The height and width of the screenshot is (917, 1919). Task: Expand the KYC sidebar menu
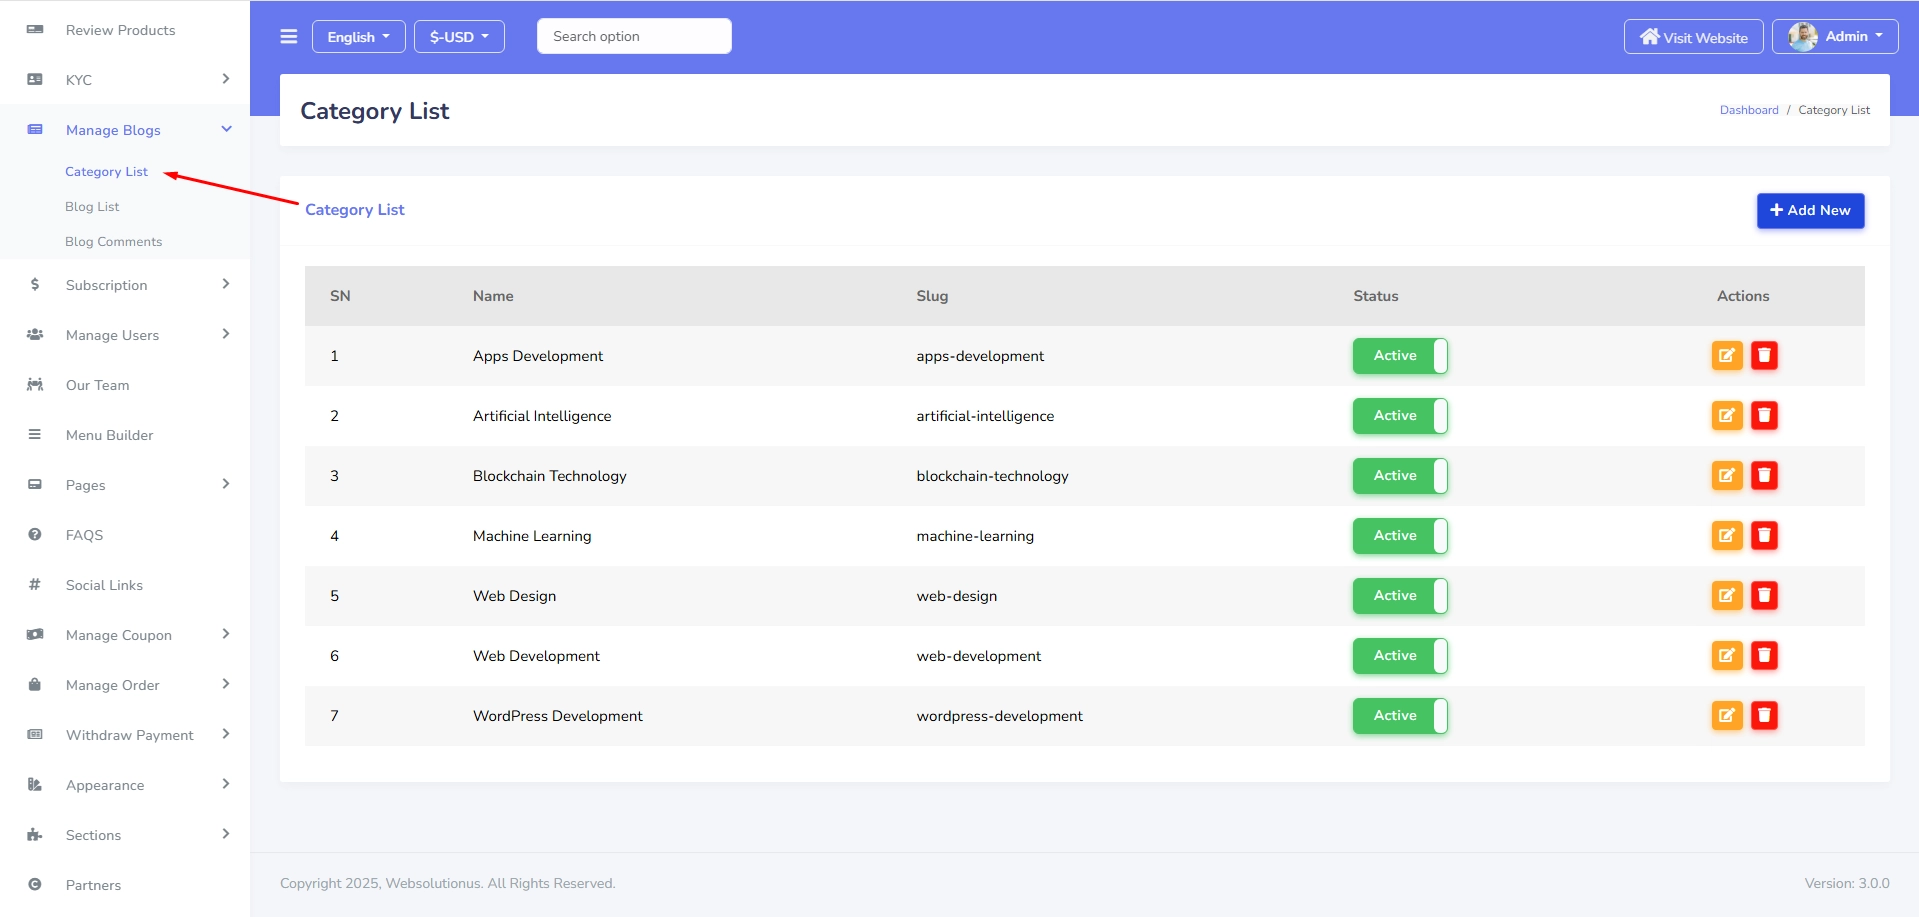tap(125, 80)
